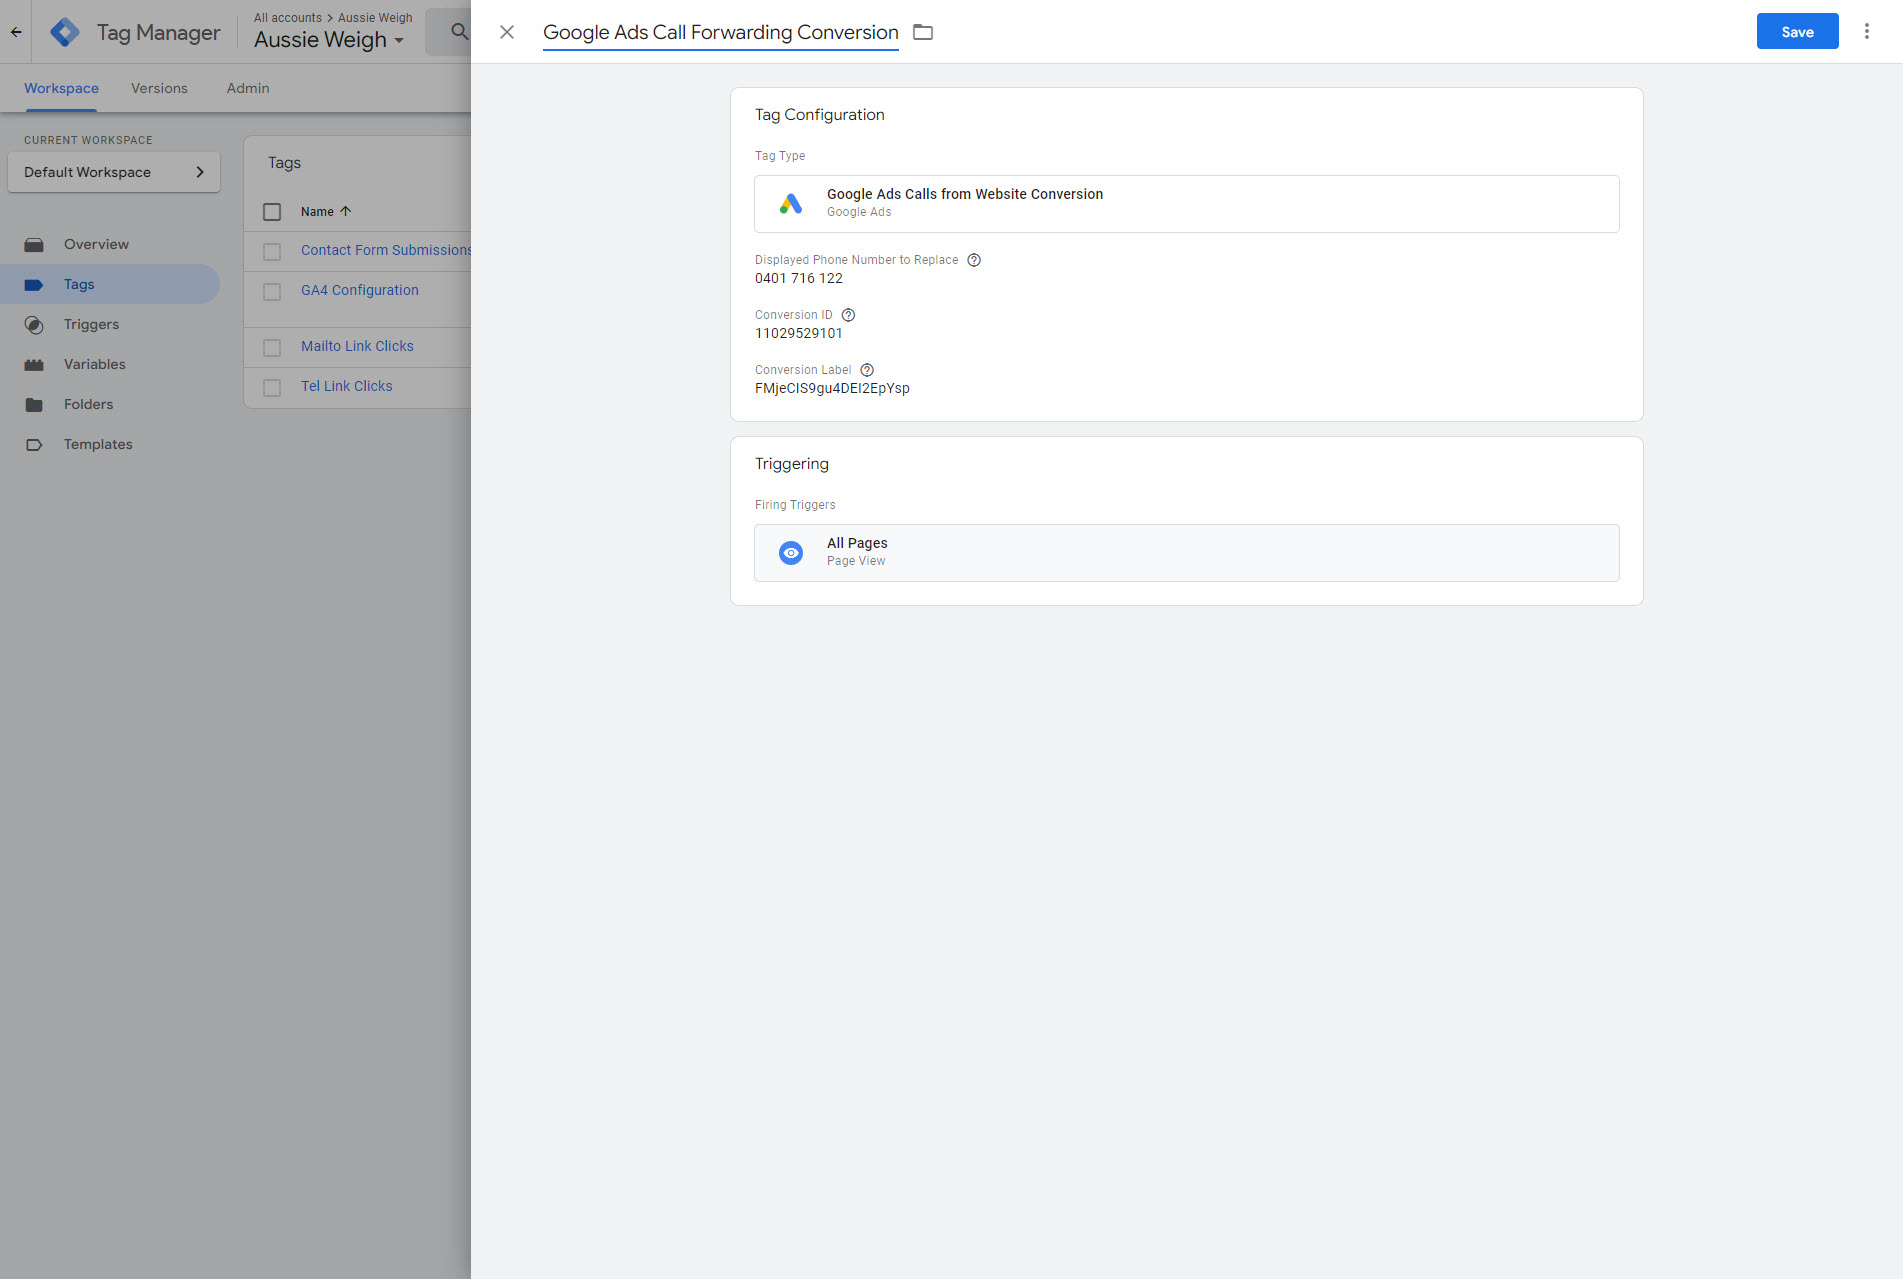Click help icon for Displayed Phone Number

point(974,260)
